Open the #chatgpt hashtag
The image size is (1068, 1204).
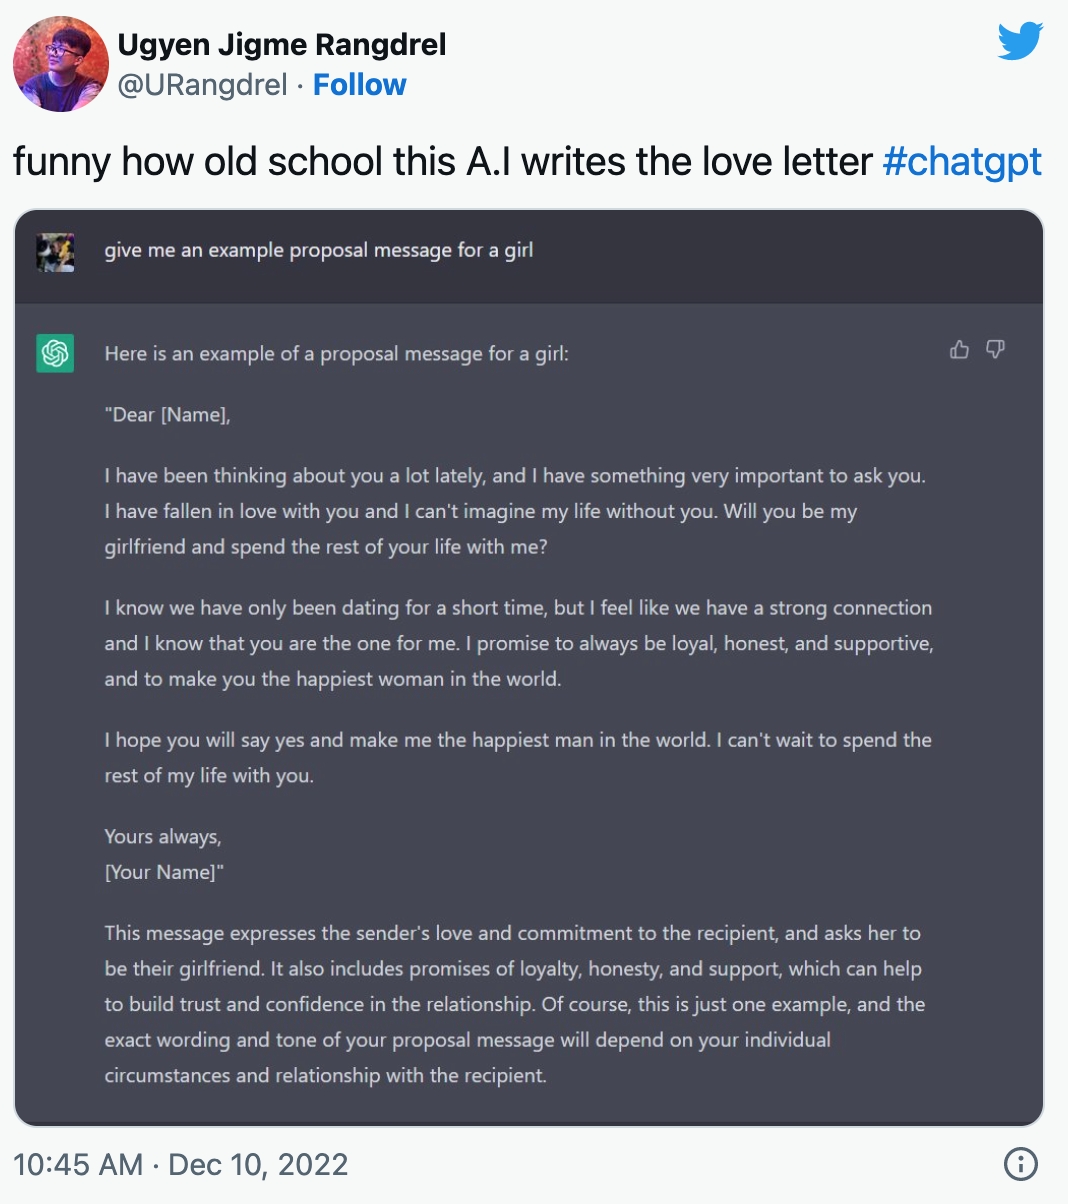tap(962, 161)
